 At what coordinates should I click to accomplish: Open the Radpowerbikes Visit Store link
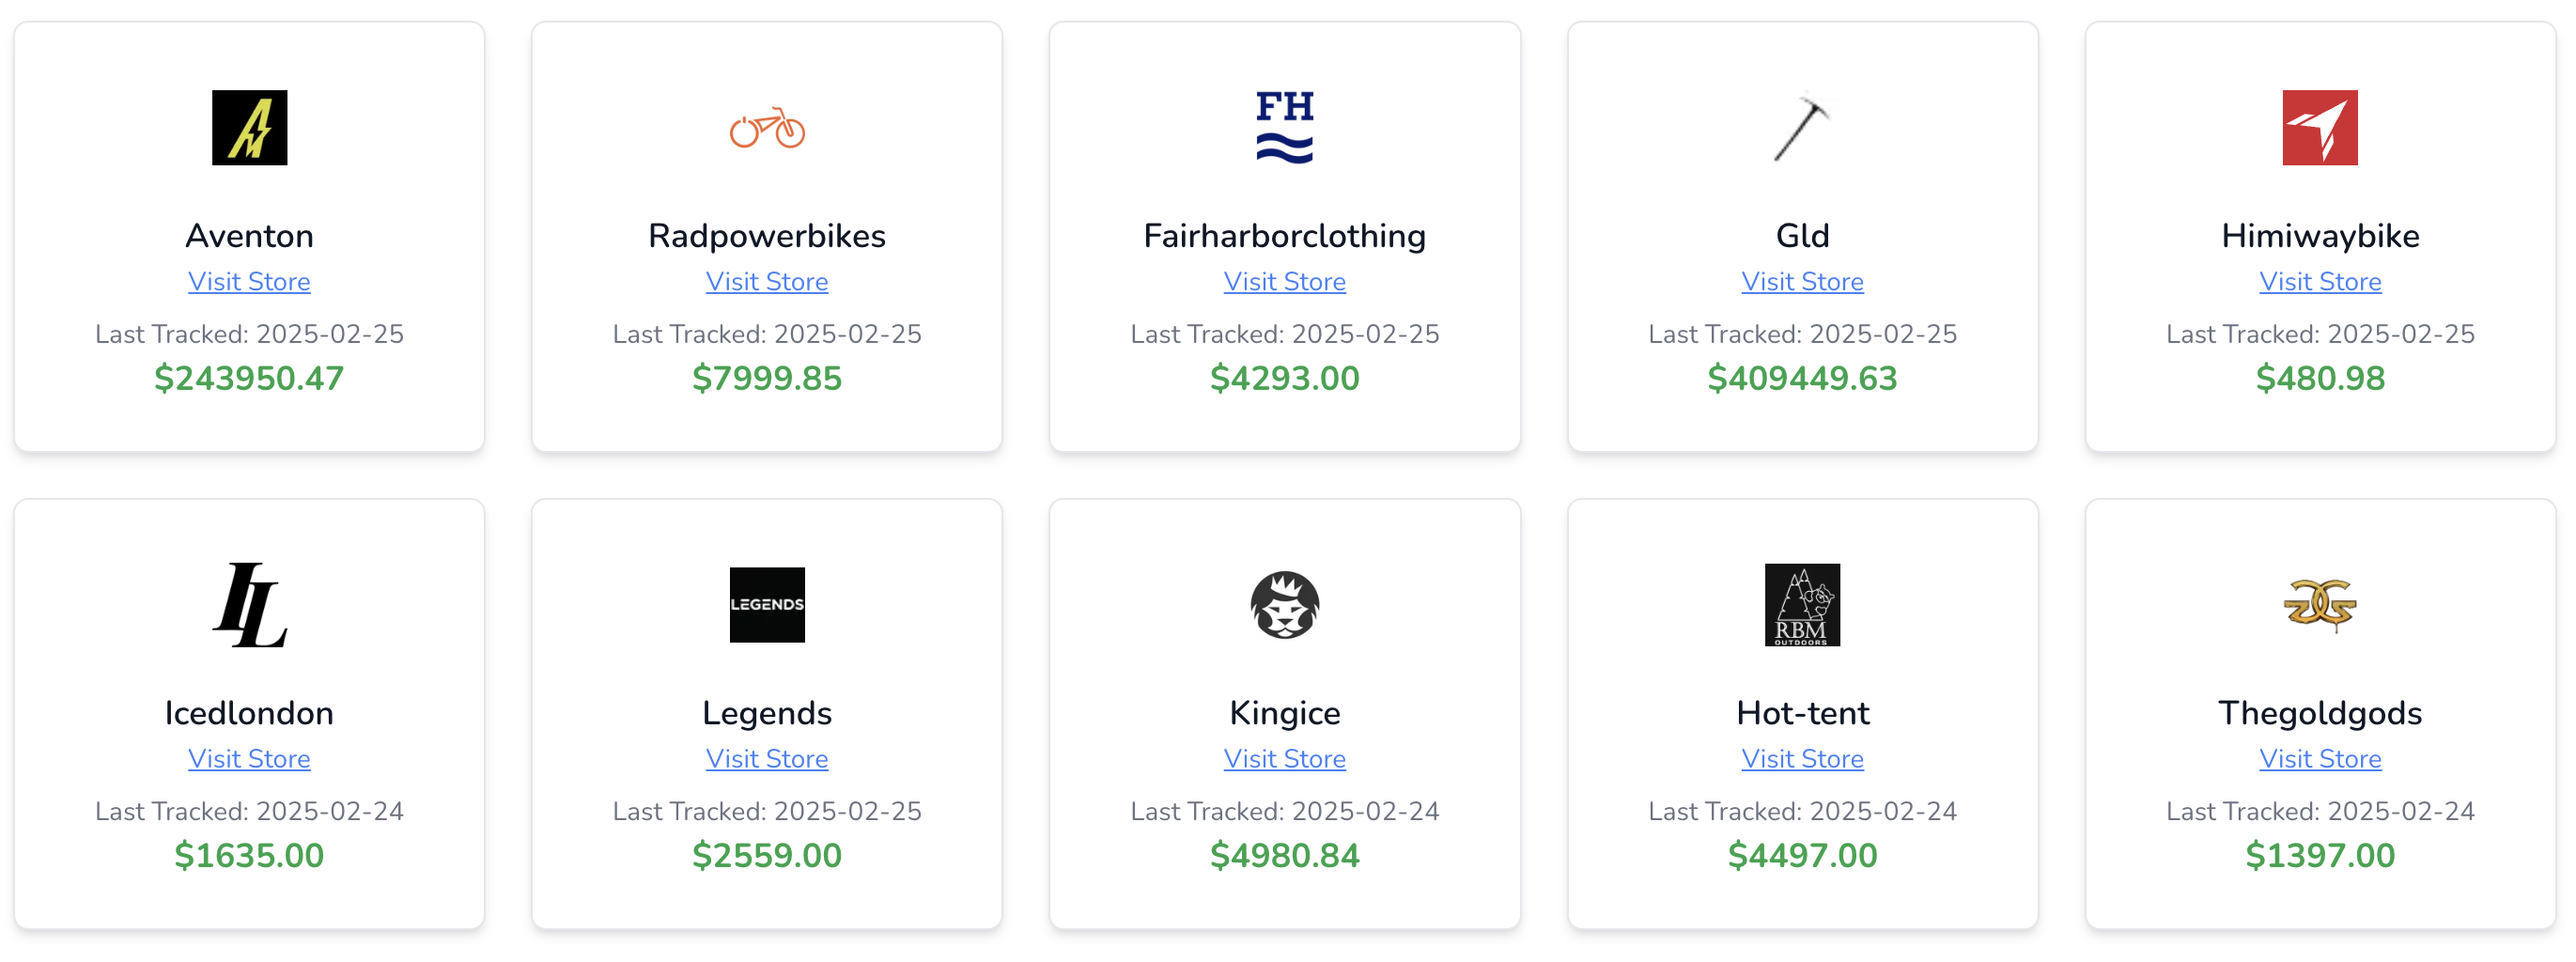pos(766,281)
